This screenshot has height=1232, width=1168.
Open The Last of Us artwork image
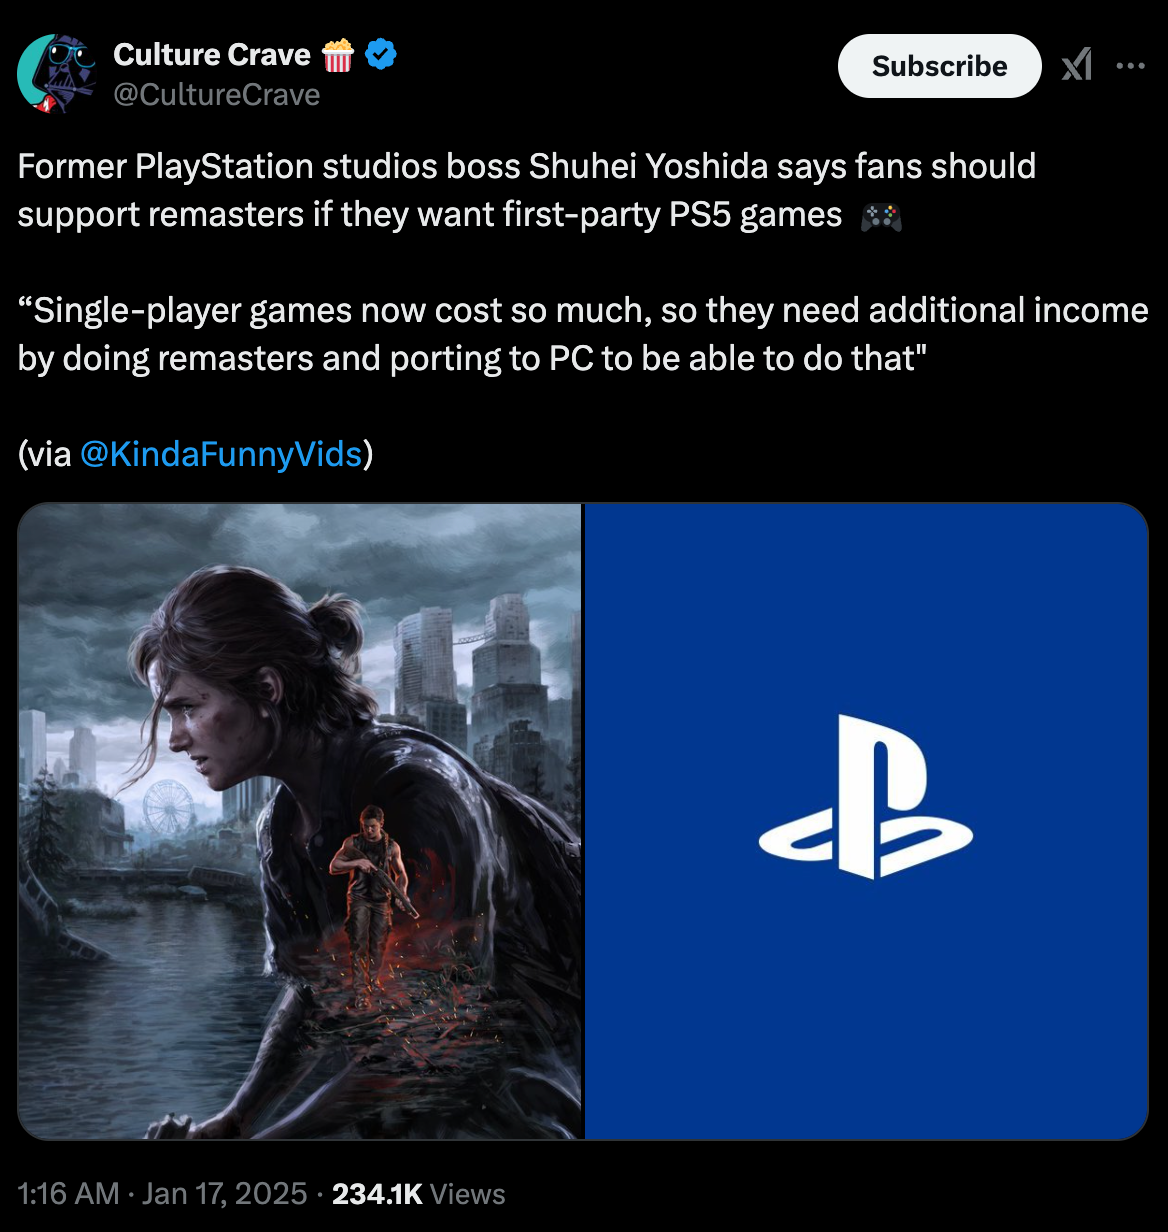click(x=300, y=821)
